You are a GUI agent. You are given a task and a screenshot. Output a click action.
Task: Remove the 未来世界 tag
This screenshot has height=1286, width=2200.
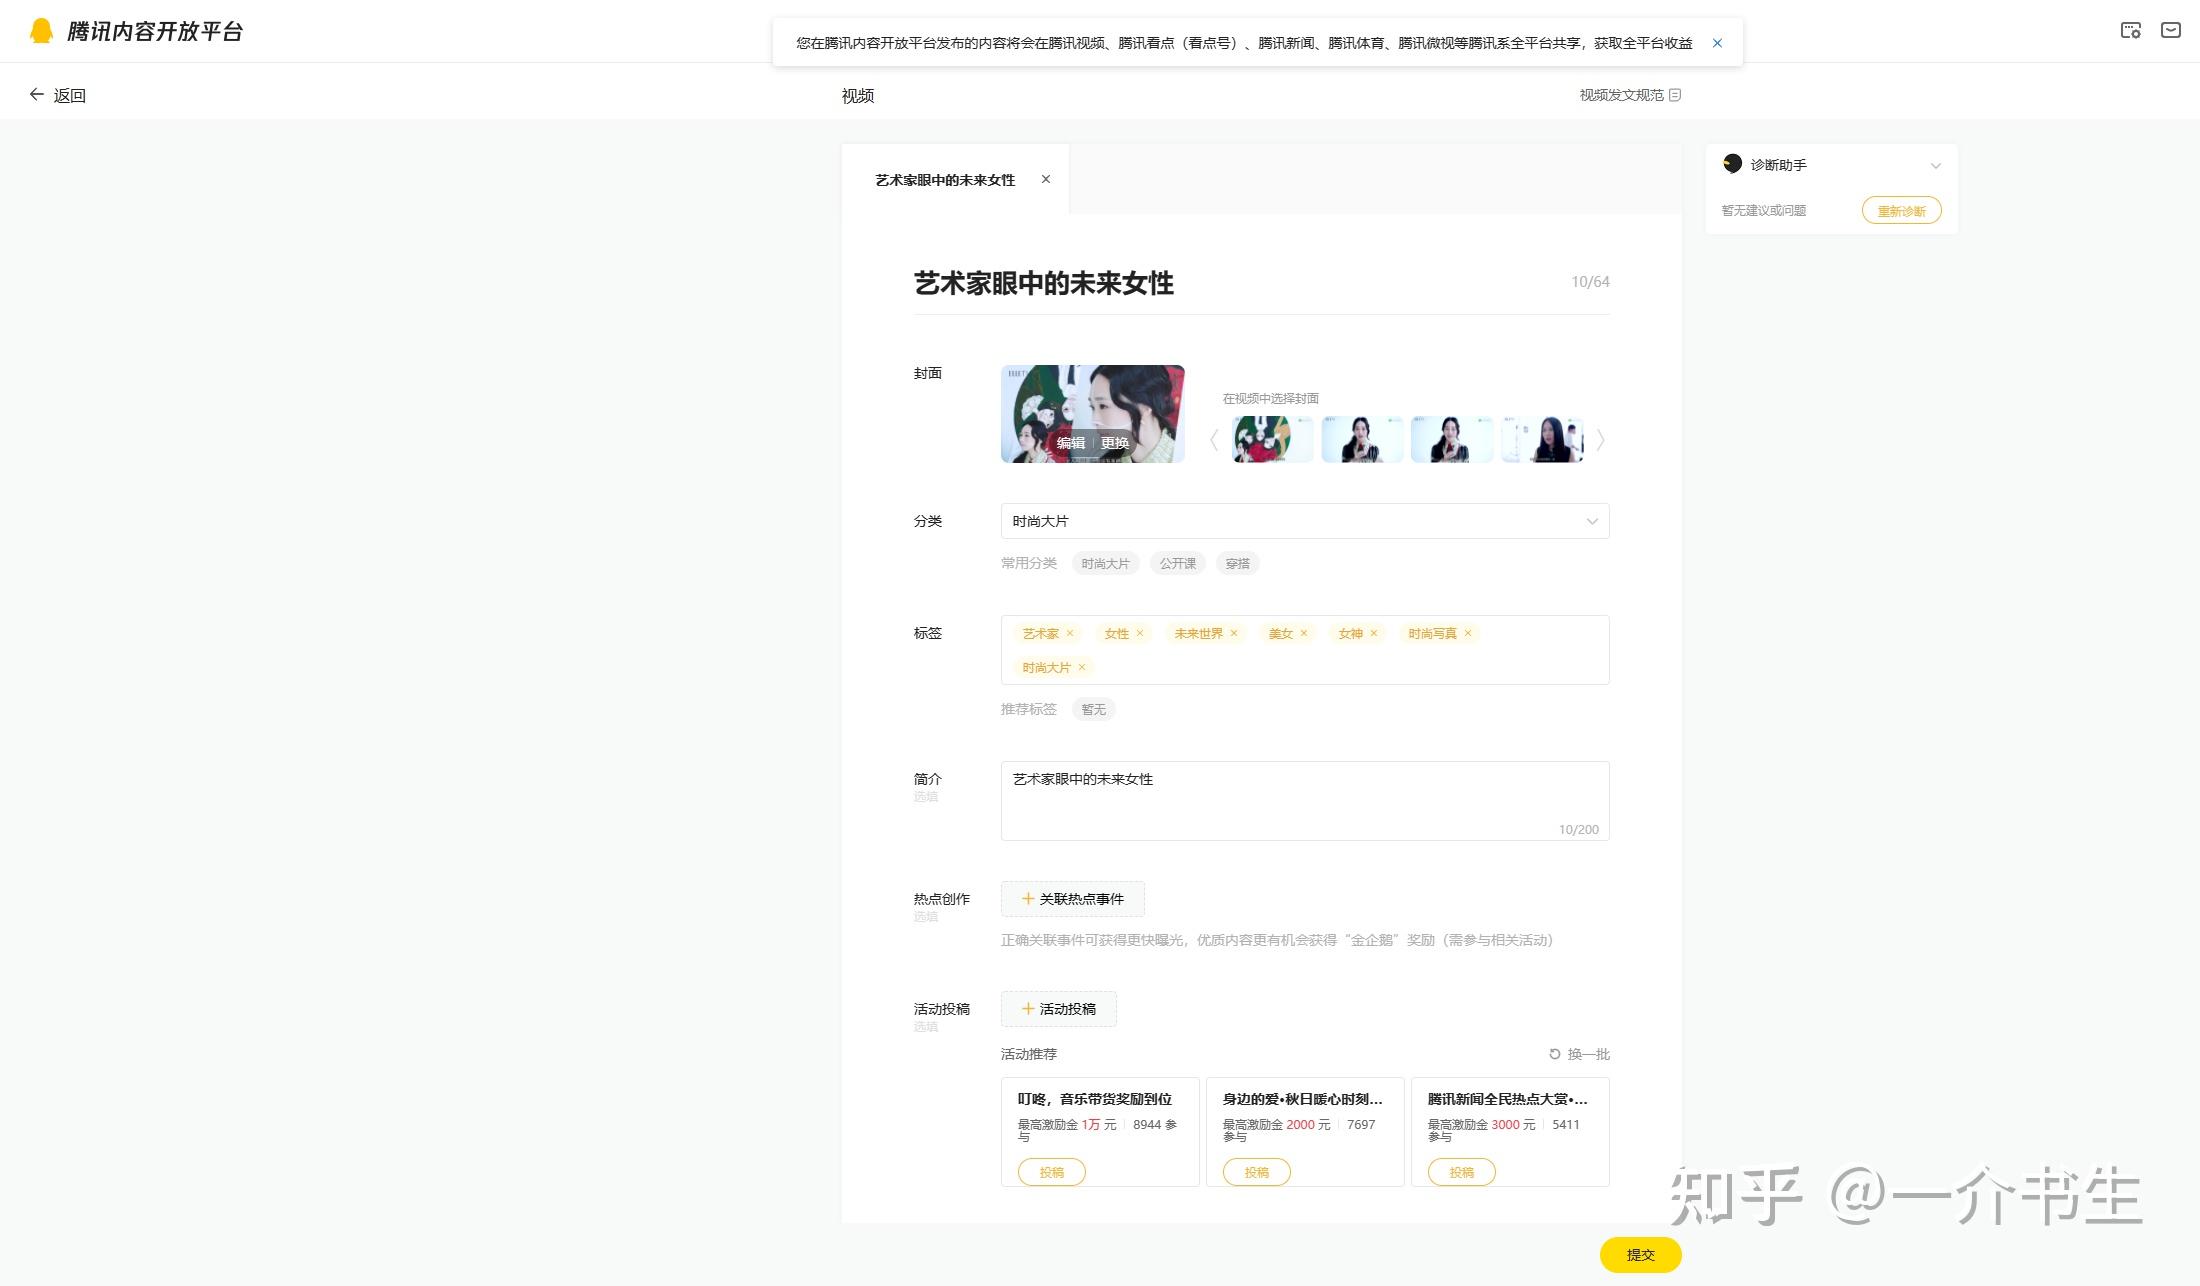click(1234, 633)
